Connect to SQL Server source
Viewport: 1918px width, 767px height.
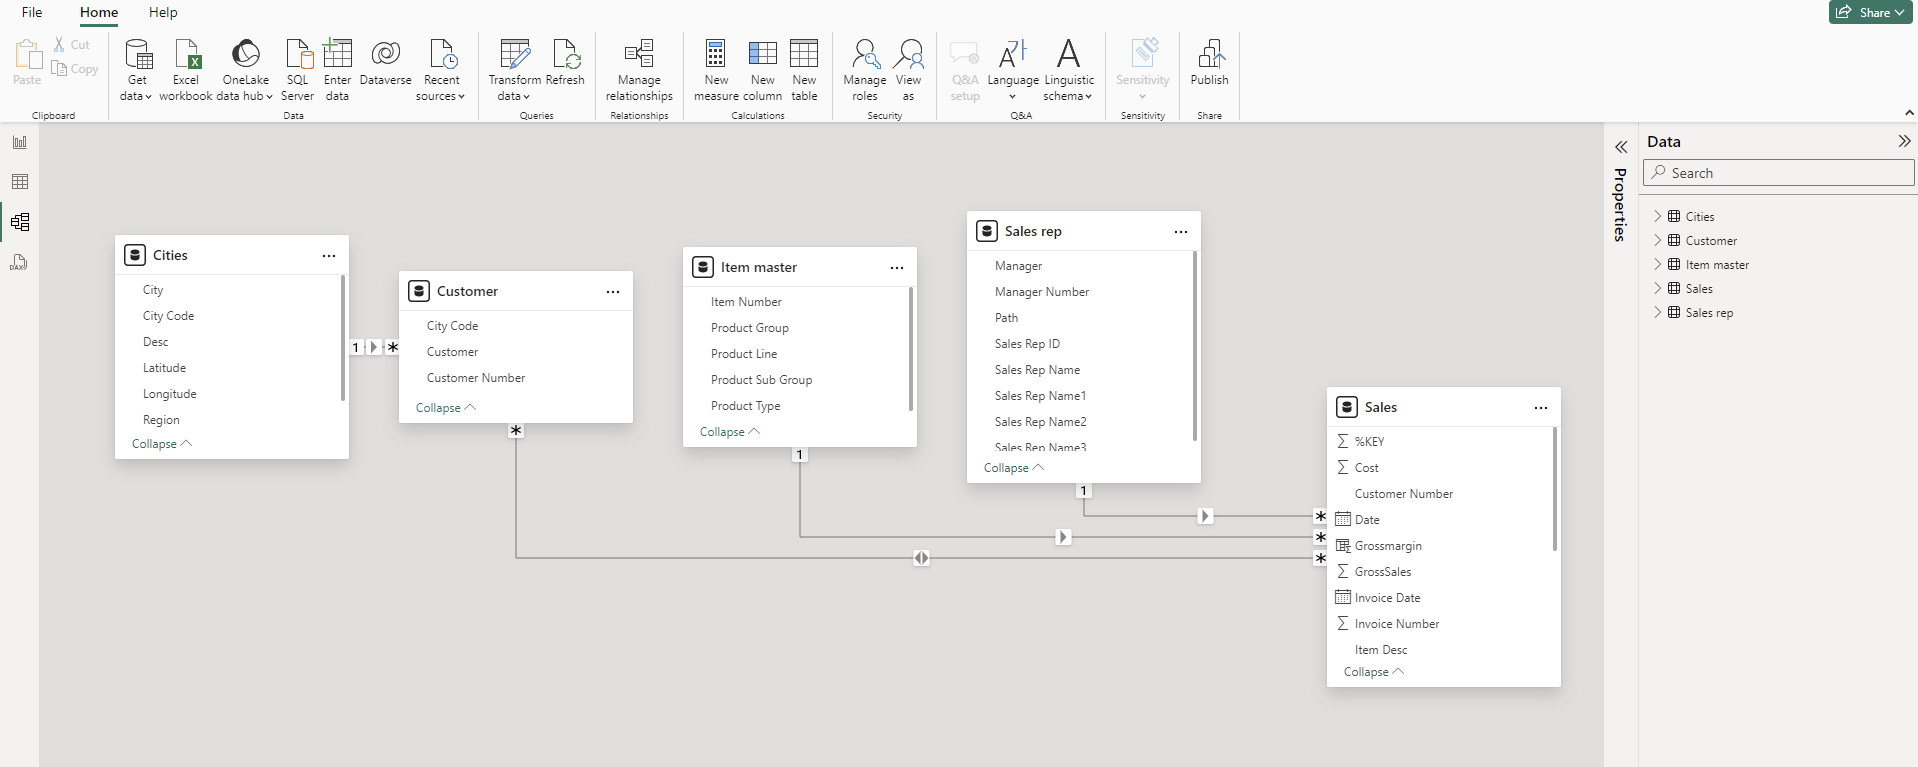click(x=298, y=70)
